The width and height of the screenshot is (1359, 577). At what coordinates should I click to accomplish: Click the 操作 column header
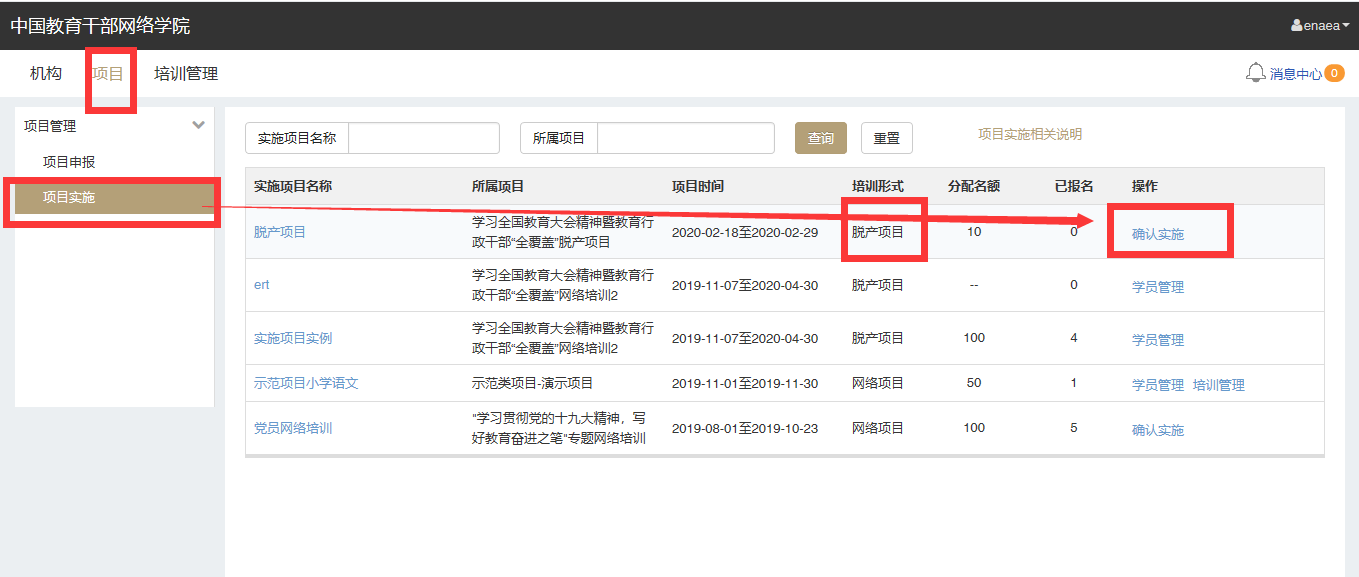point(1145,186)
